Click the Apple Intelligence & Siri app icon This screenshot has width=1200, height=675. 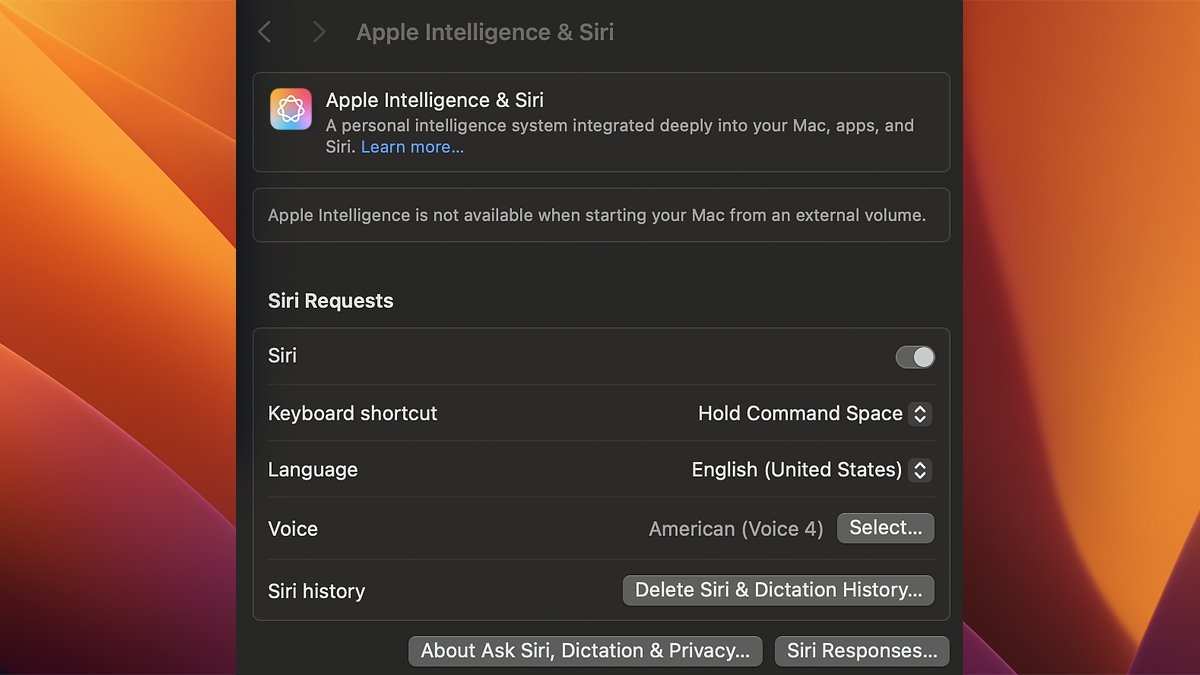[x=291, y=109]
